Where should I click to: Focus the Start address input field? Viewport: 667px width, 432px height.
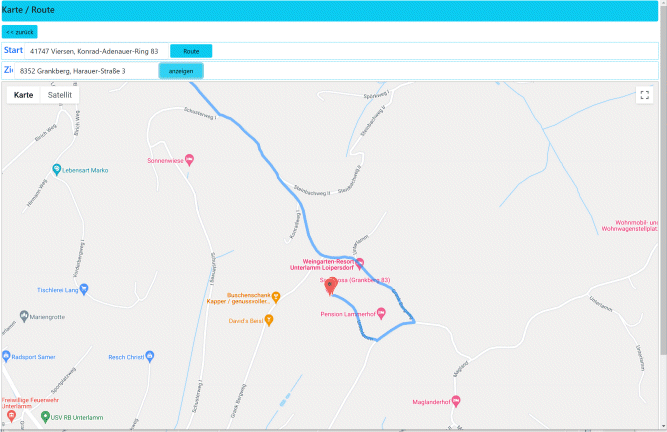tap(97, 51)
